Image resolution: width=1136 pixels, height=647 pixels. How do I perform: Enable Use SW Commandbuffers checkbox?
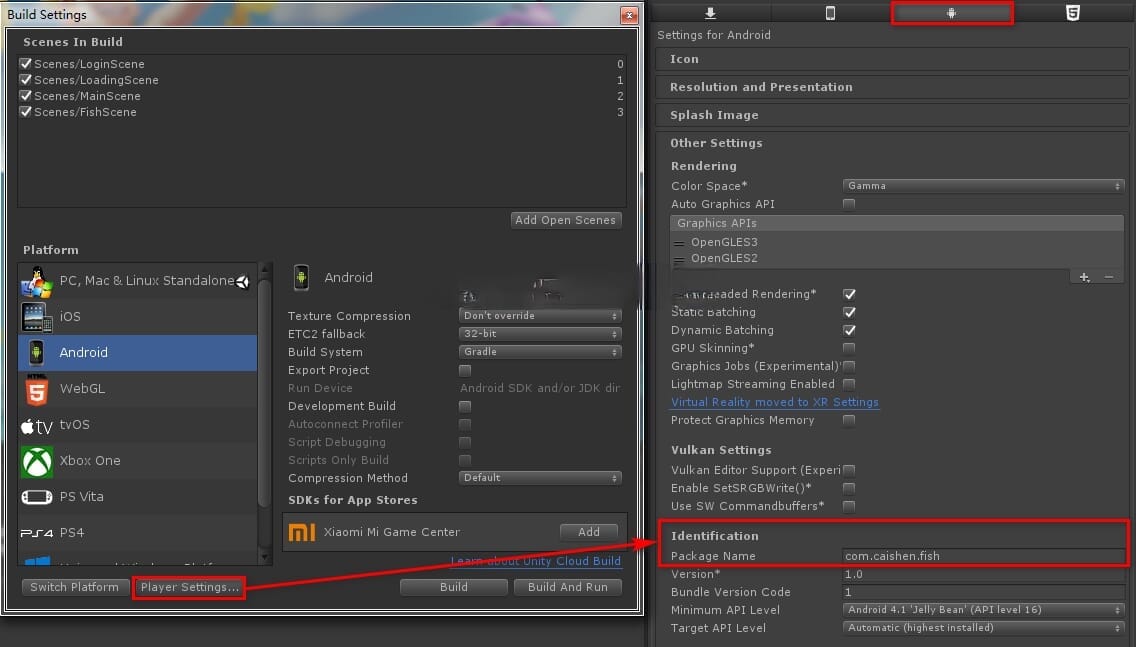tap(849, 506)
